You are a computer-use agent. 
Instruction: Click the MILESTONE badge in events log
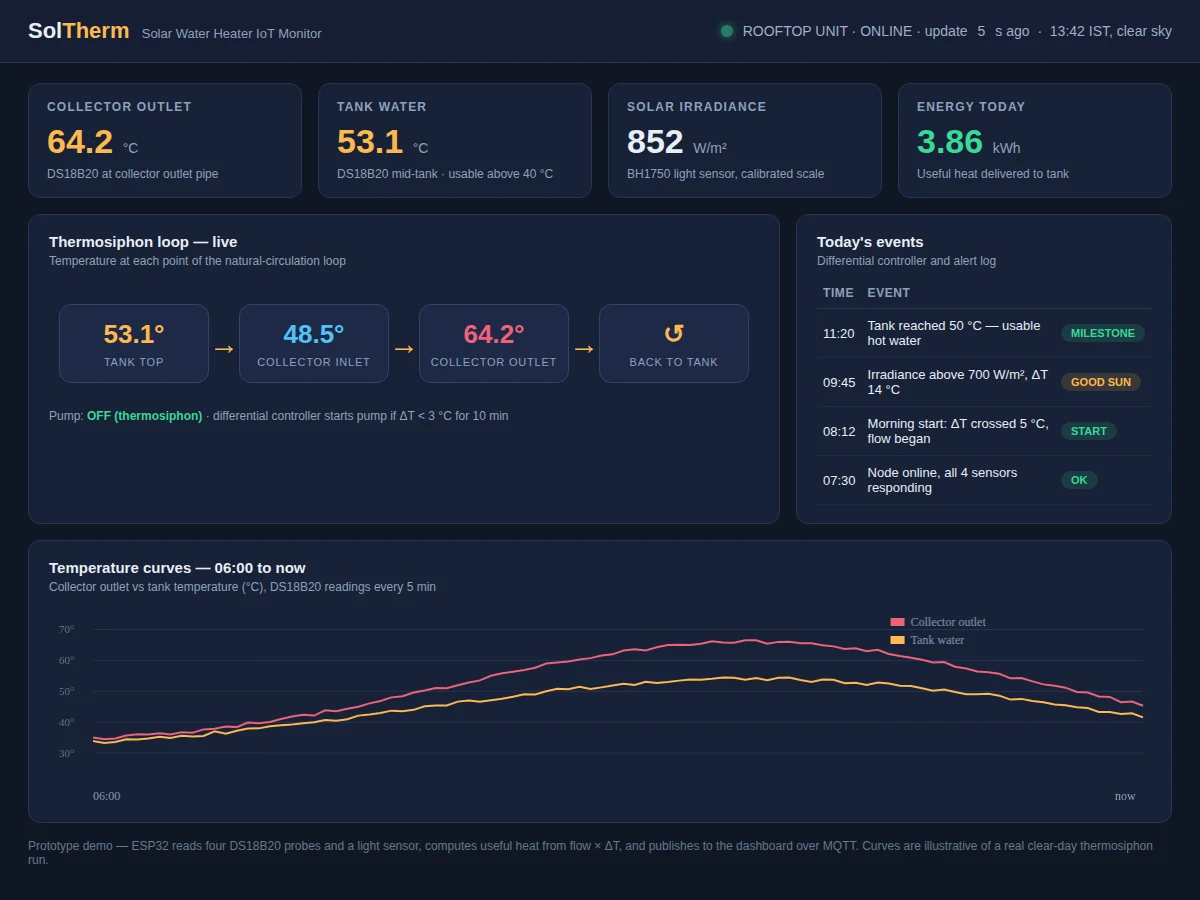(1103, 333)
